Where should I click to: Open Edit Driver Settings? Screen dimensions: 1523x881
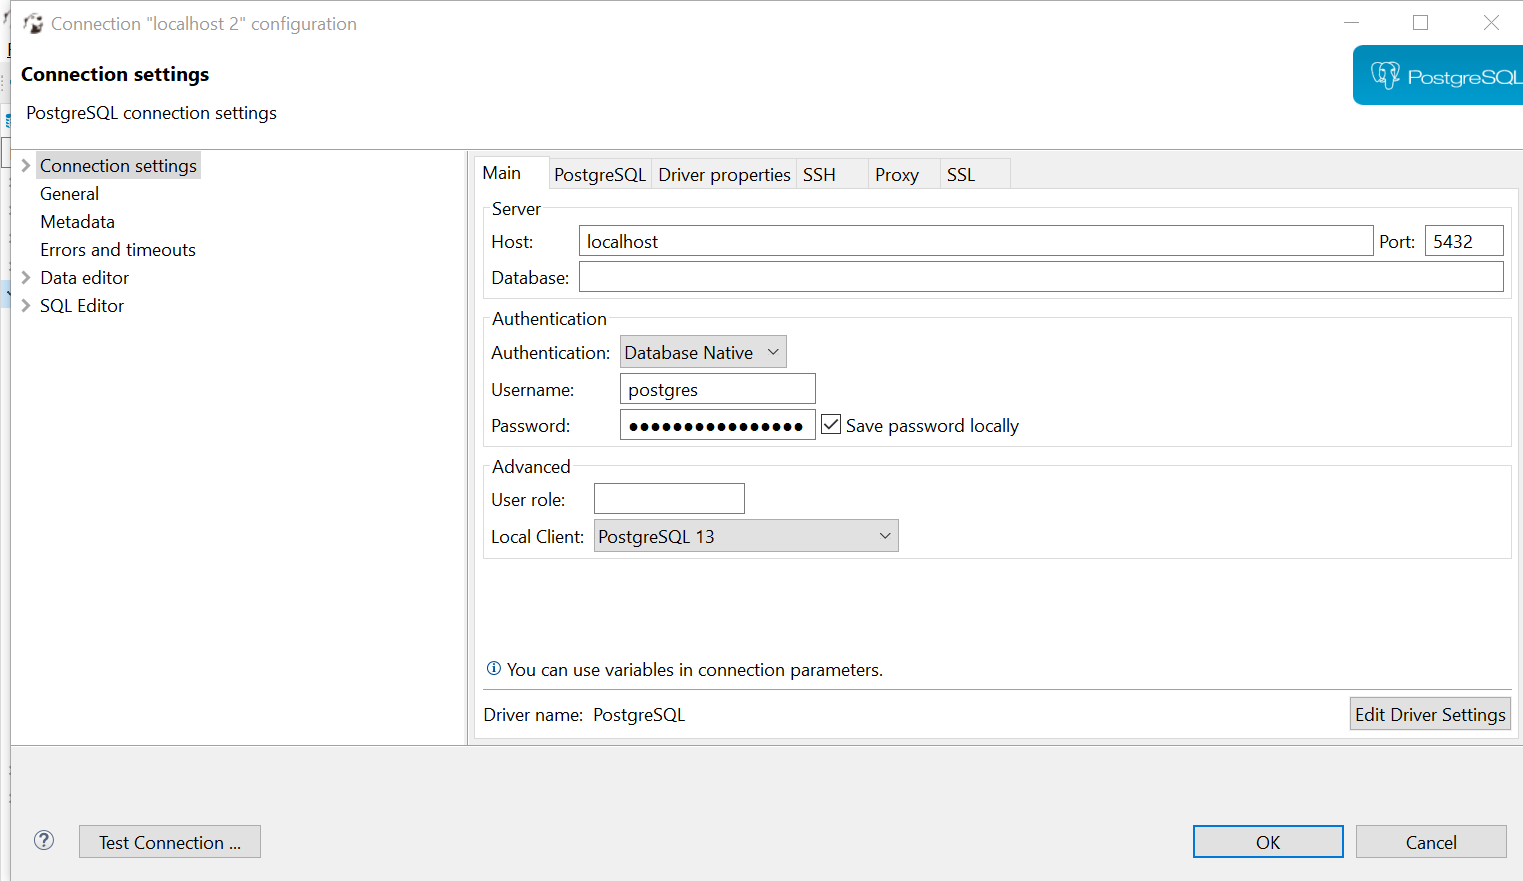click(x=1430, y=714)
